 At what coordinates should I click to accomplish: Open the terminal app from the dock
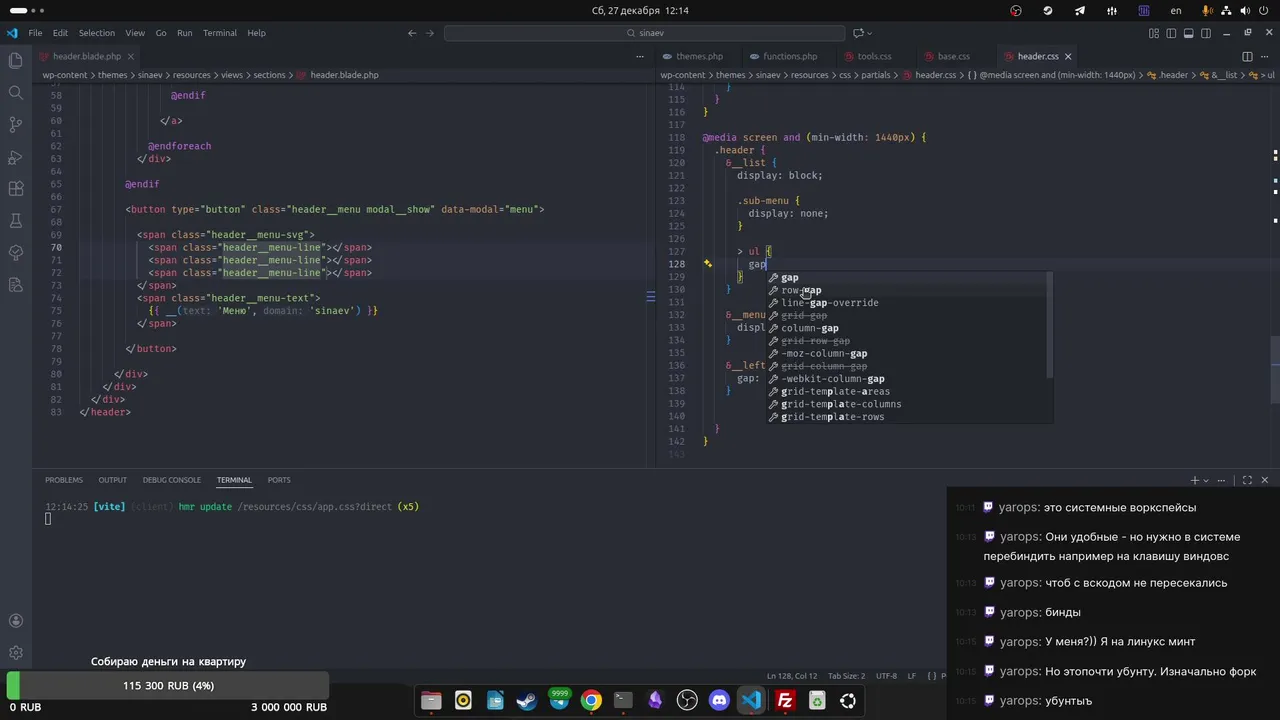coord(623,701)
